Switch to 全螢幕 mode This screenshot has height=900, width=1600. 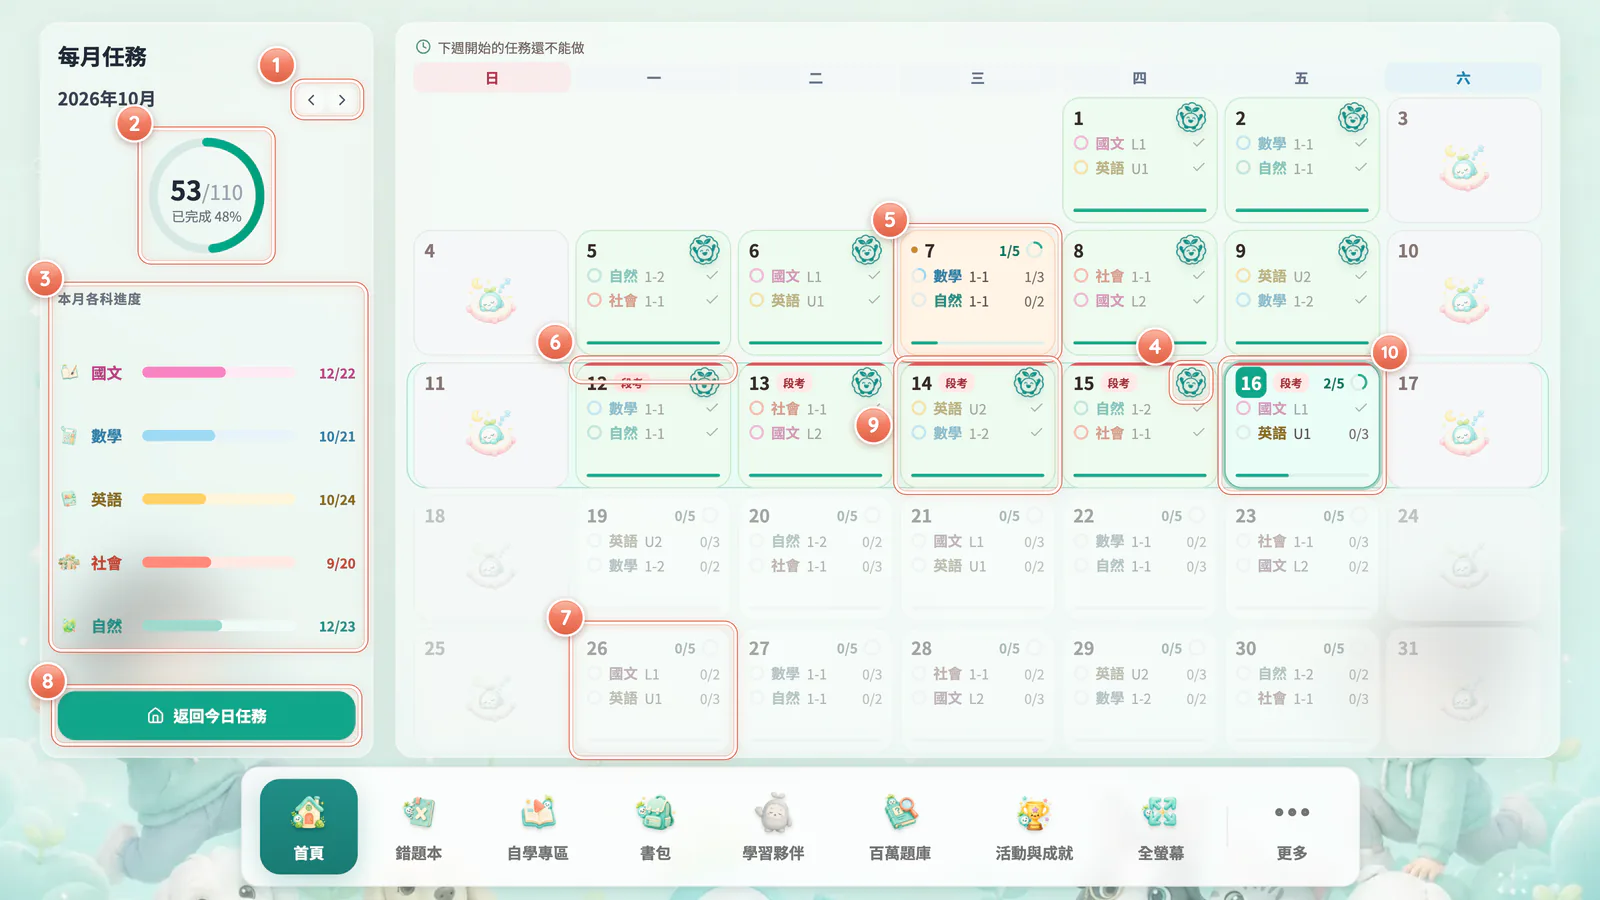tap(1160, 827)
